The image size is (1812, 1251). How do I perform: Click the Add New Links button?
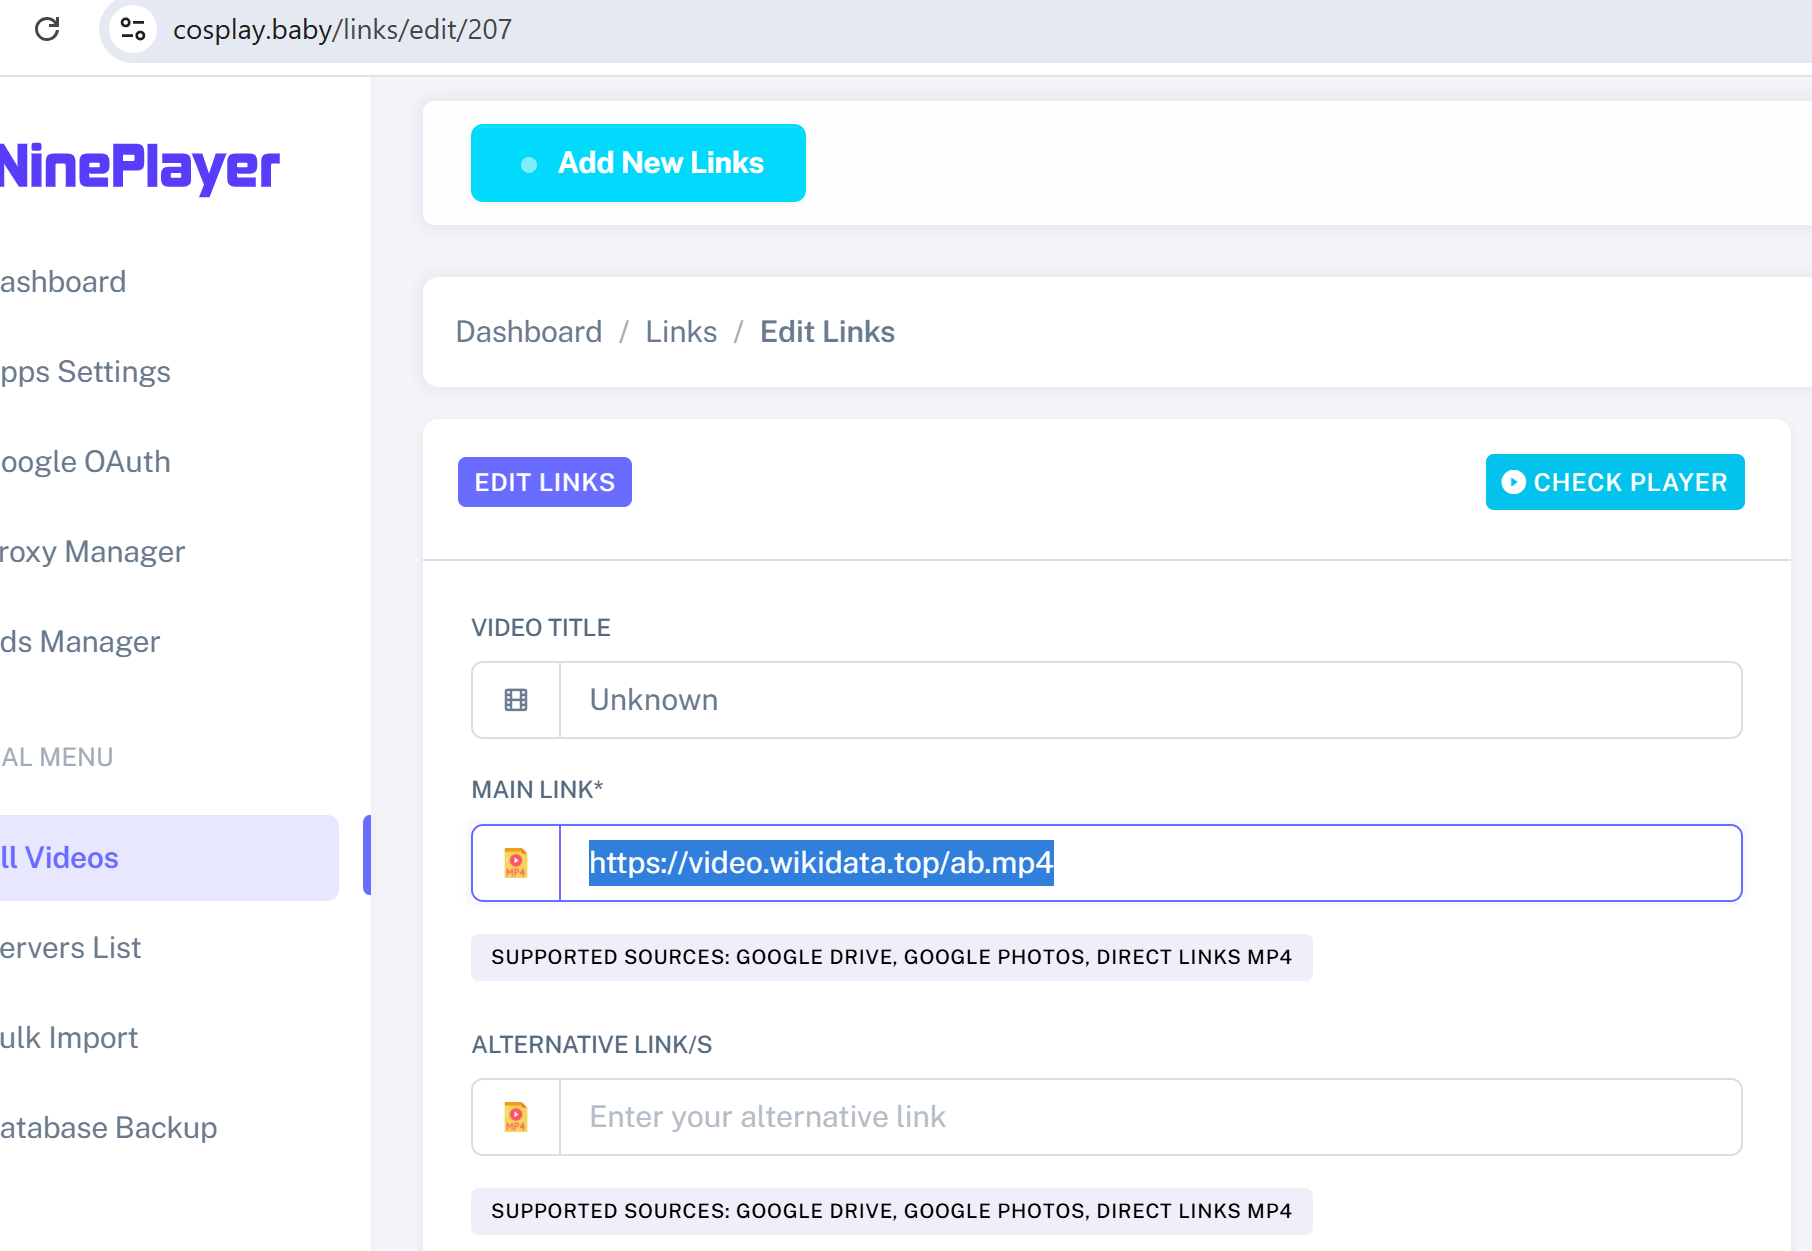click(638, 163)
